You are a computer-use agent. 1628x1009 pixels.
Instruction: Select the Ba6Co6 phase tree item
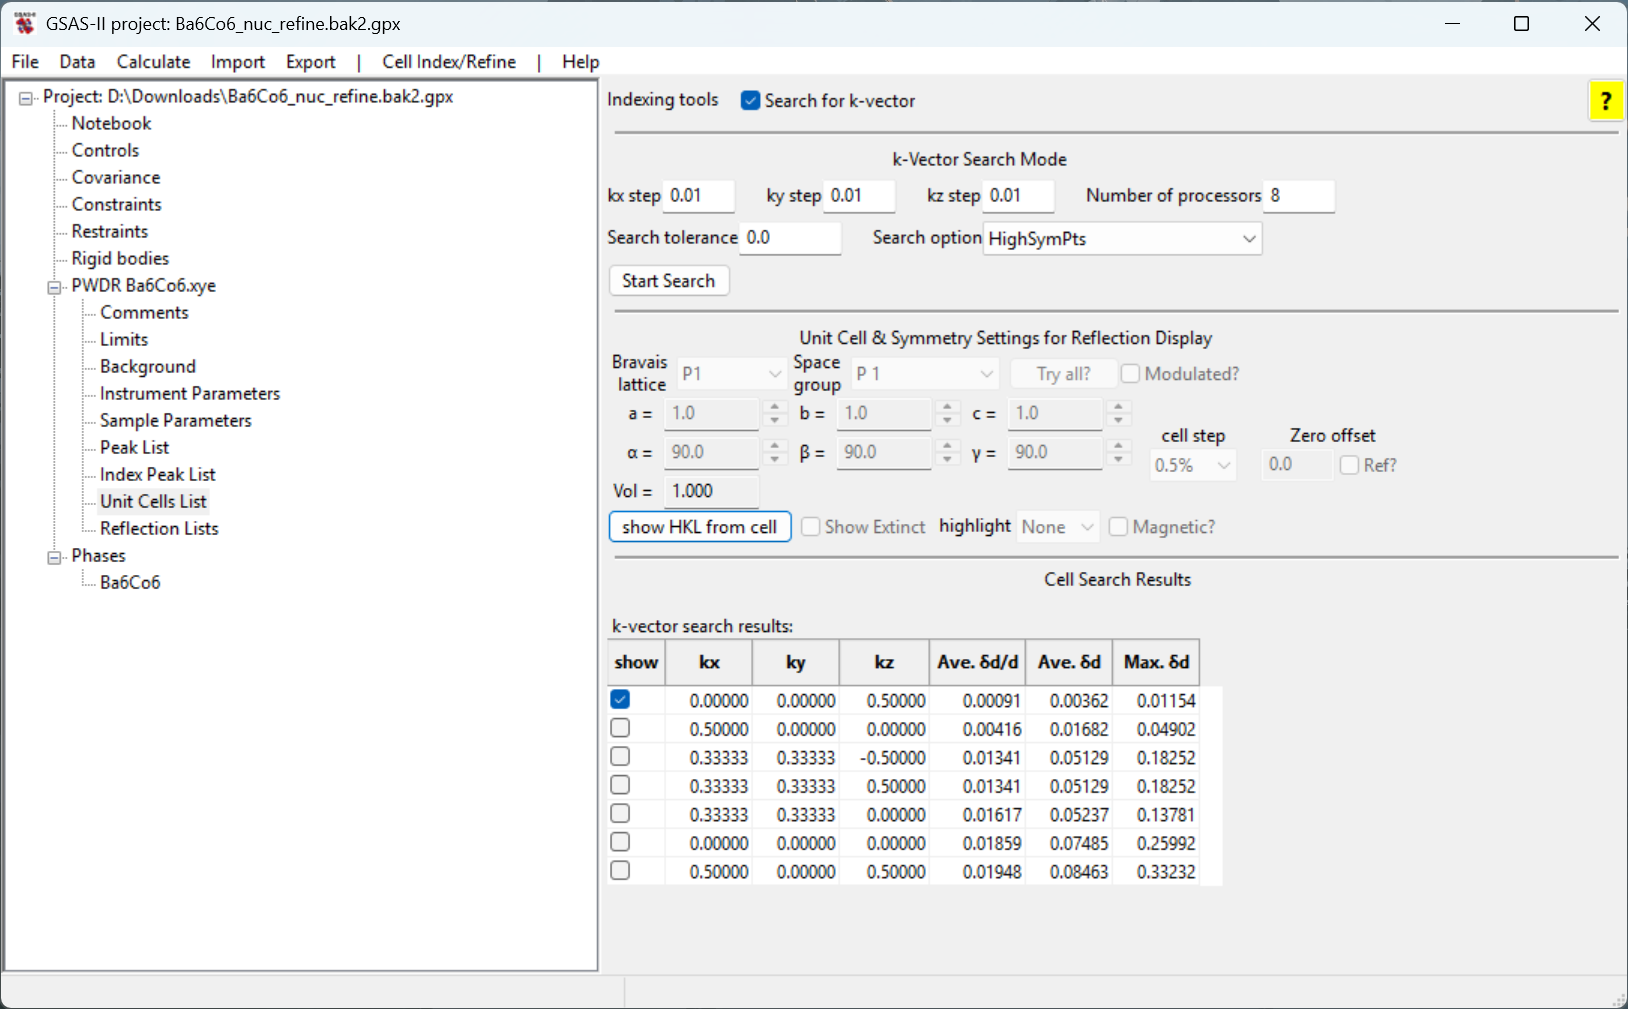click(130, 583)
